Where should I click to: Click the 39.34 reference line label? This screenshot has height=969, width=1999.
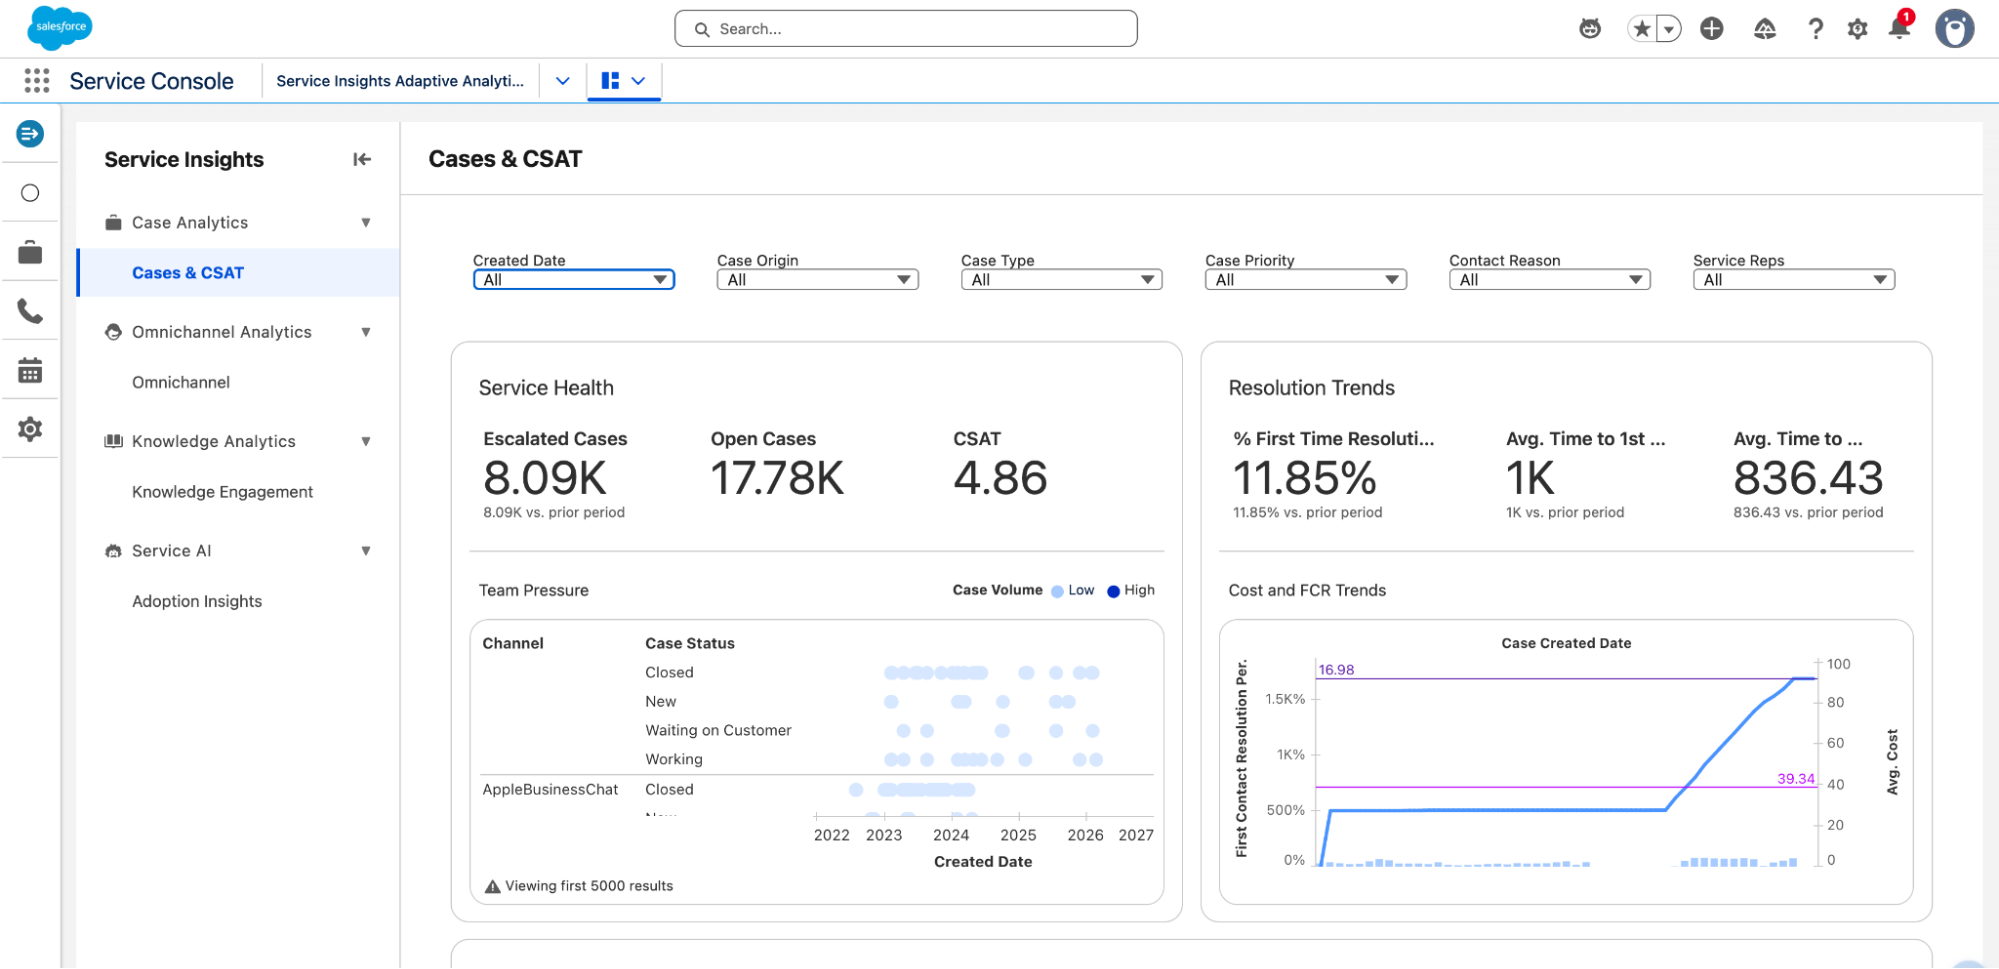pyautogui.click(x=1795, y=779)
